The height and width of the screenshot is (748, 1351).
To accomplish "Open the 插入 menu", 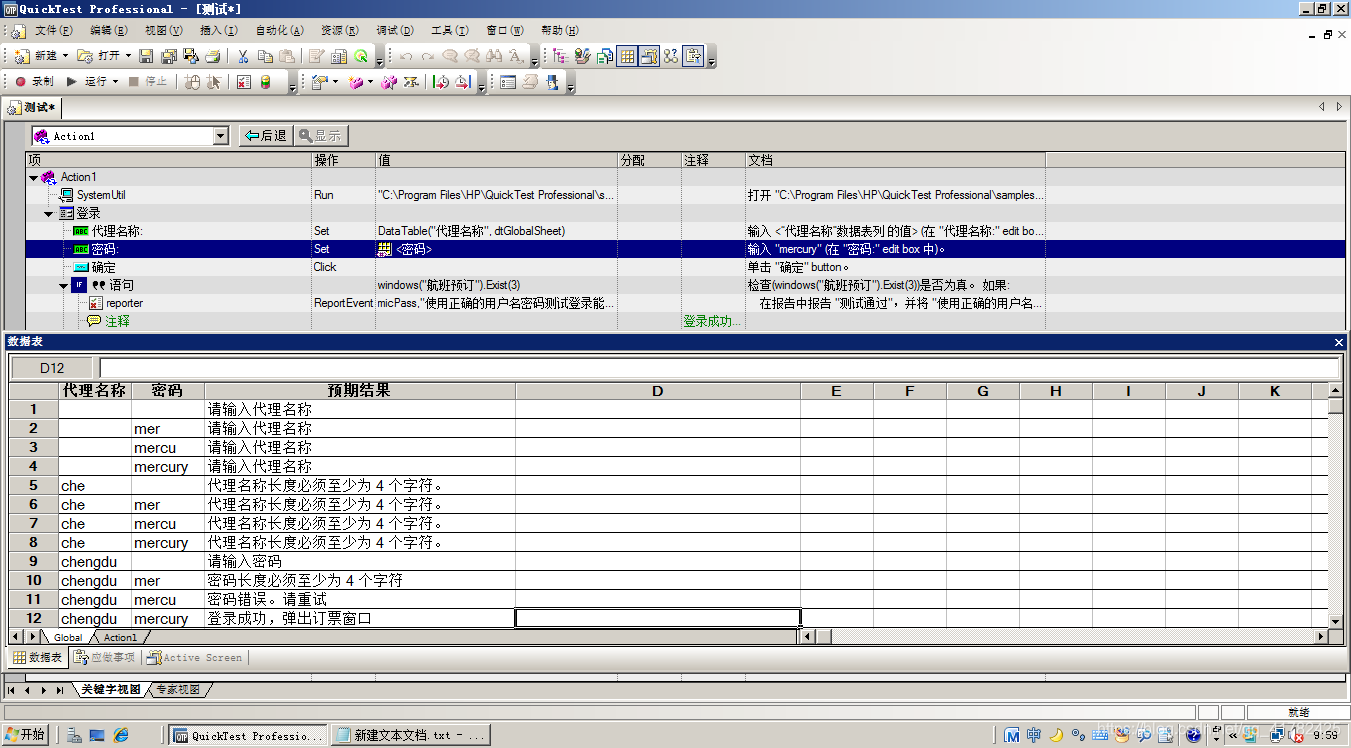I will click(x=218, y=31).
